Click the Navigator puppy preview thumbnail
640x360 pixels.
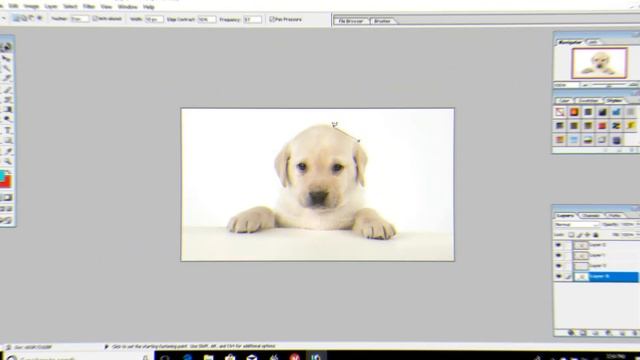click(599, 63)
